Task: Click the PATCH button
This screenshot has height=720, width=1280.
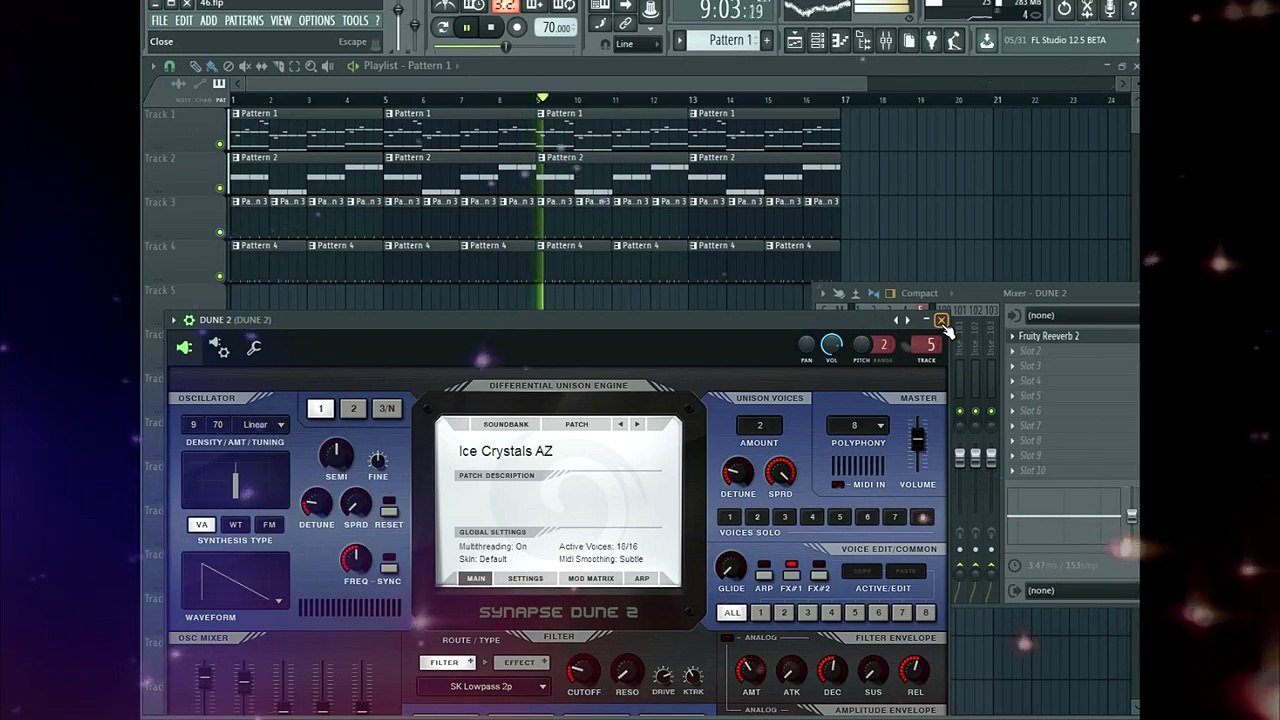Action: coord(577,424)
